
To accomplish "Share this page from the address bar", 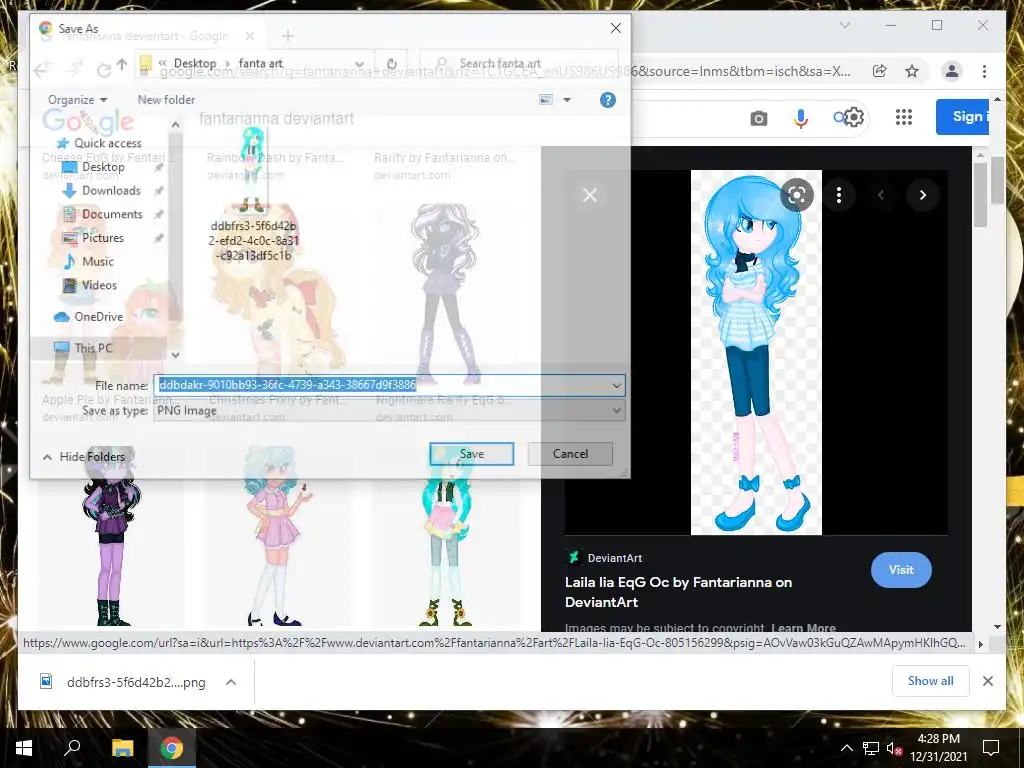I will tap(879, 71).
